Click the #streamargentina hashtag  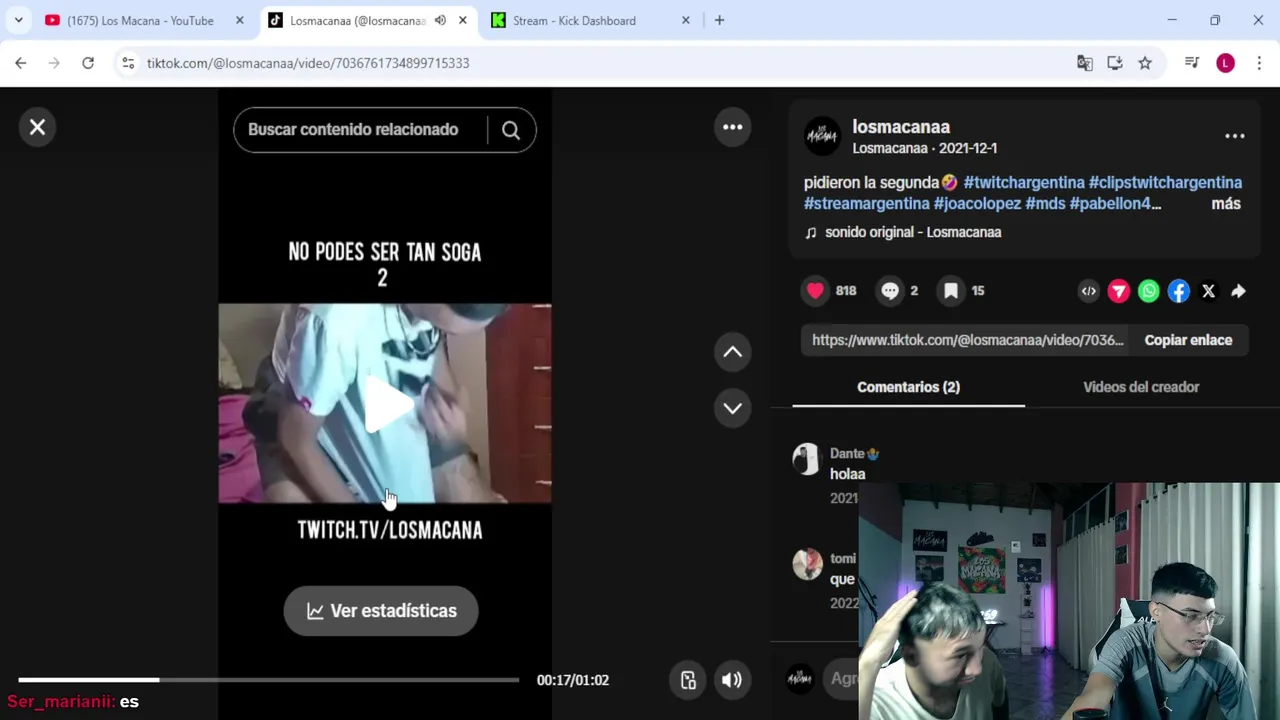pyautogui.click(x=866, y=204)
